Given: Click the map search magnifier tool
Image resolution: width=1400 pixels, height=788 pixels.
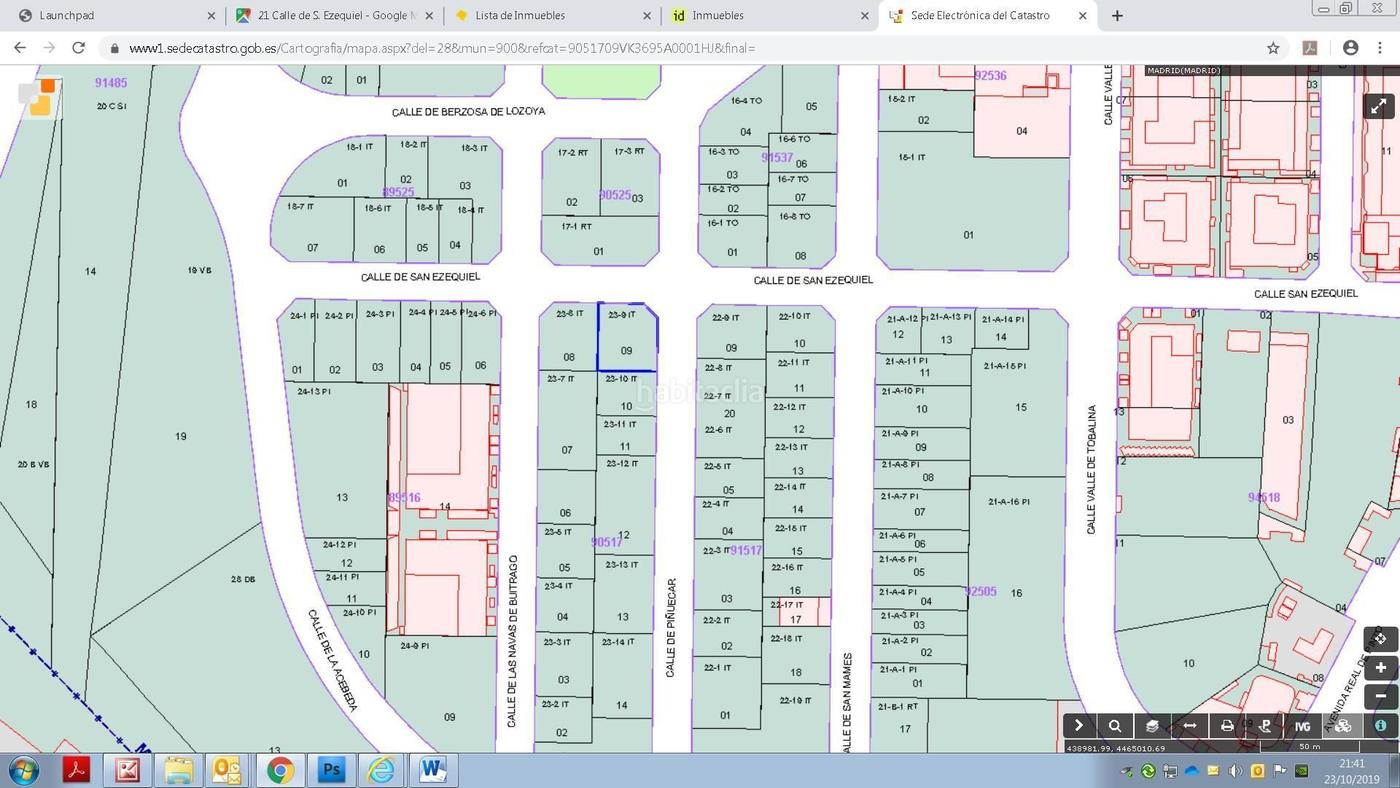Looking at the screenshot, I should coord(1115,726).
